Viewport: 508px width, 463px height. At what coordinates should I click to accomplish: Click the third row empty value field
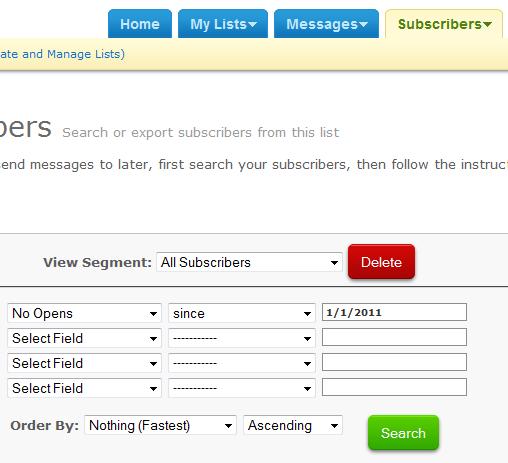click(394, 362)
